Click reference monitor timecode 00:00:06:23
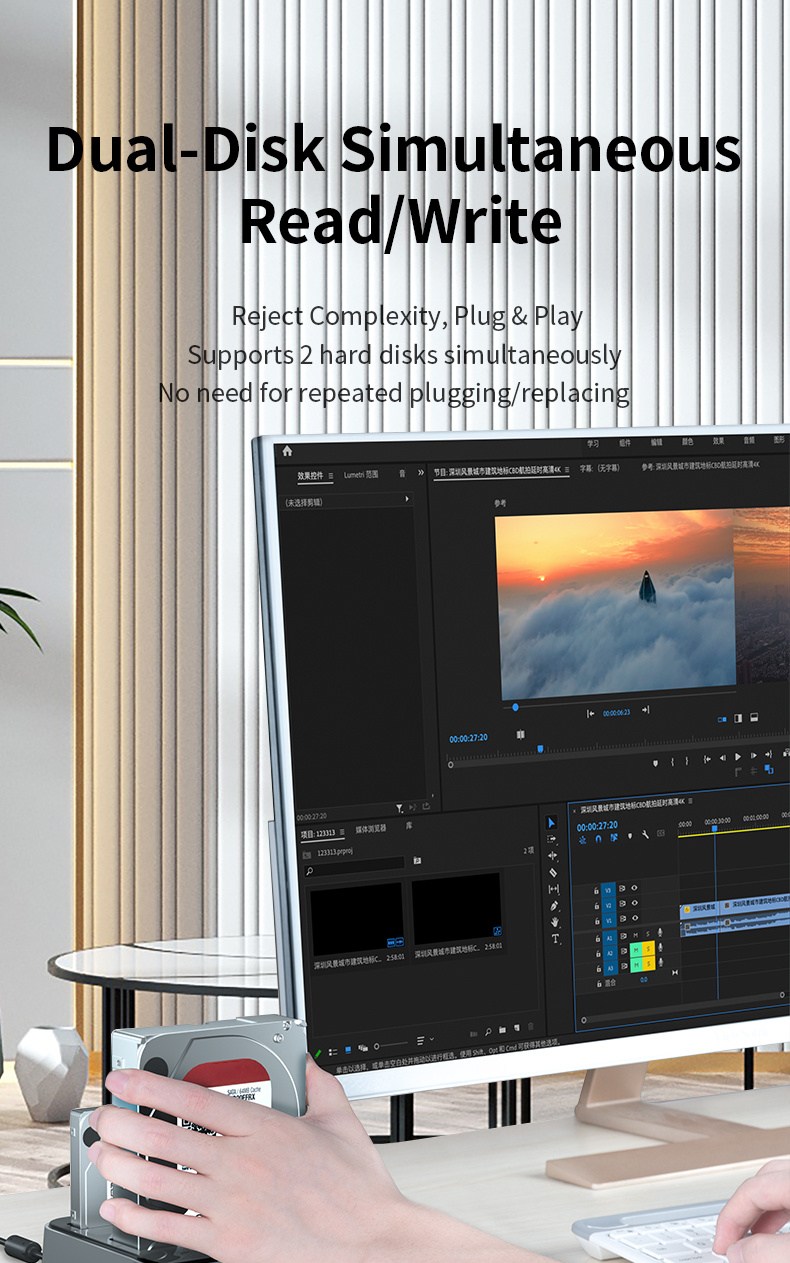 (x=616, y=713)
